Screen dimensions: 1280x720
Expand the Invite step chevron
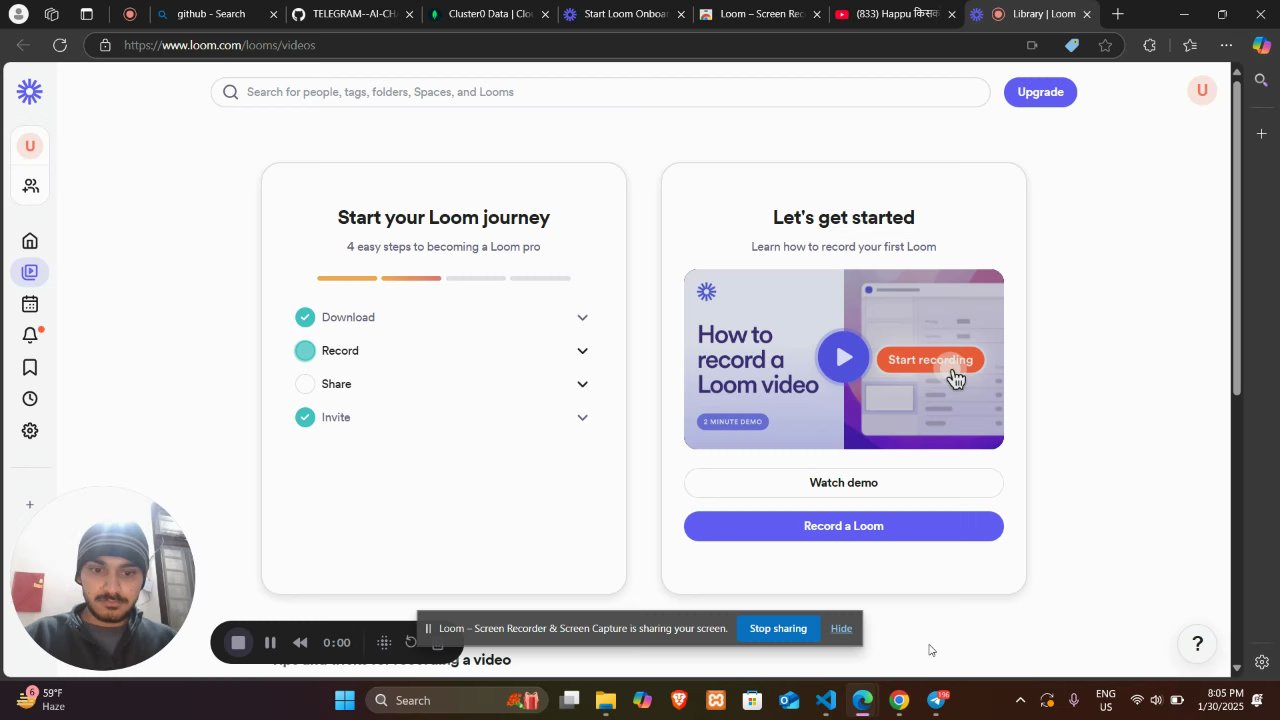pos(582,418)
